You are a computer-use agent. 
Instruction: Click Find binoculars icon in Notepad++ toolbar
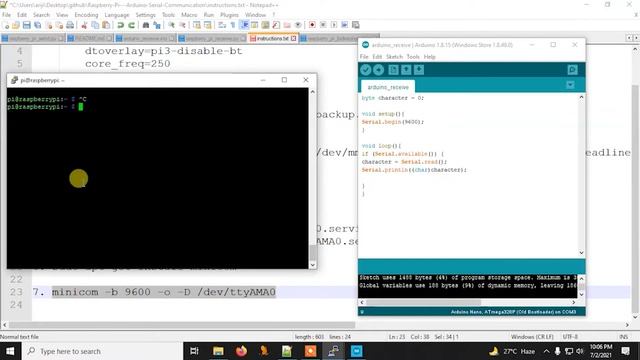point(146,25)
